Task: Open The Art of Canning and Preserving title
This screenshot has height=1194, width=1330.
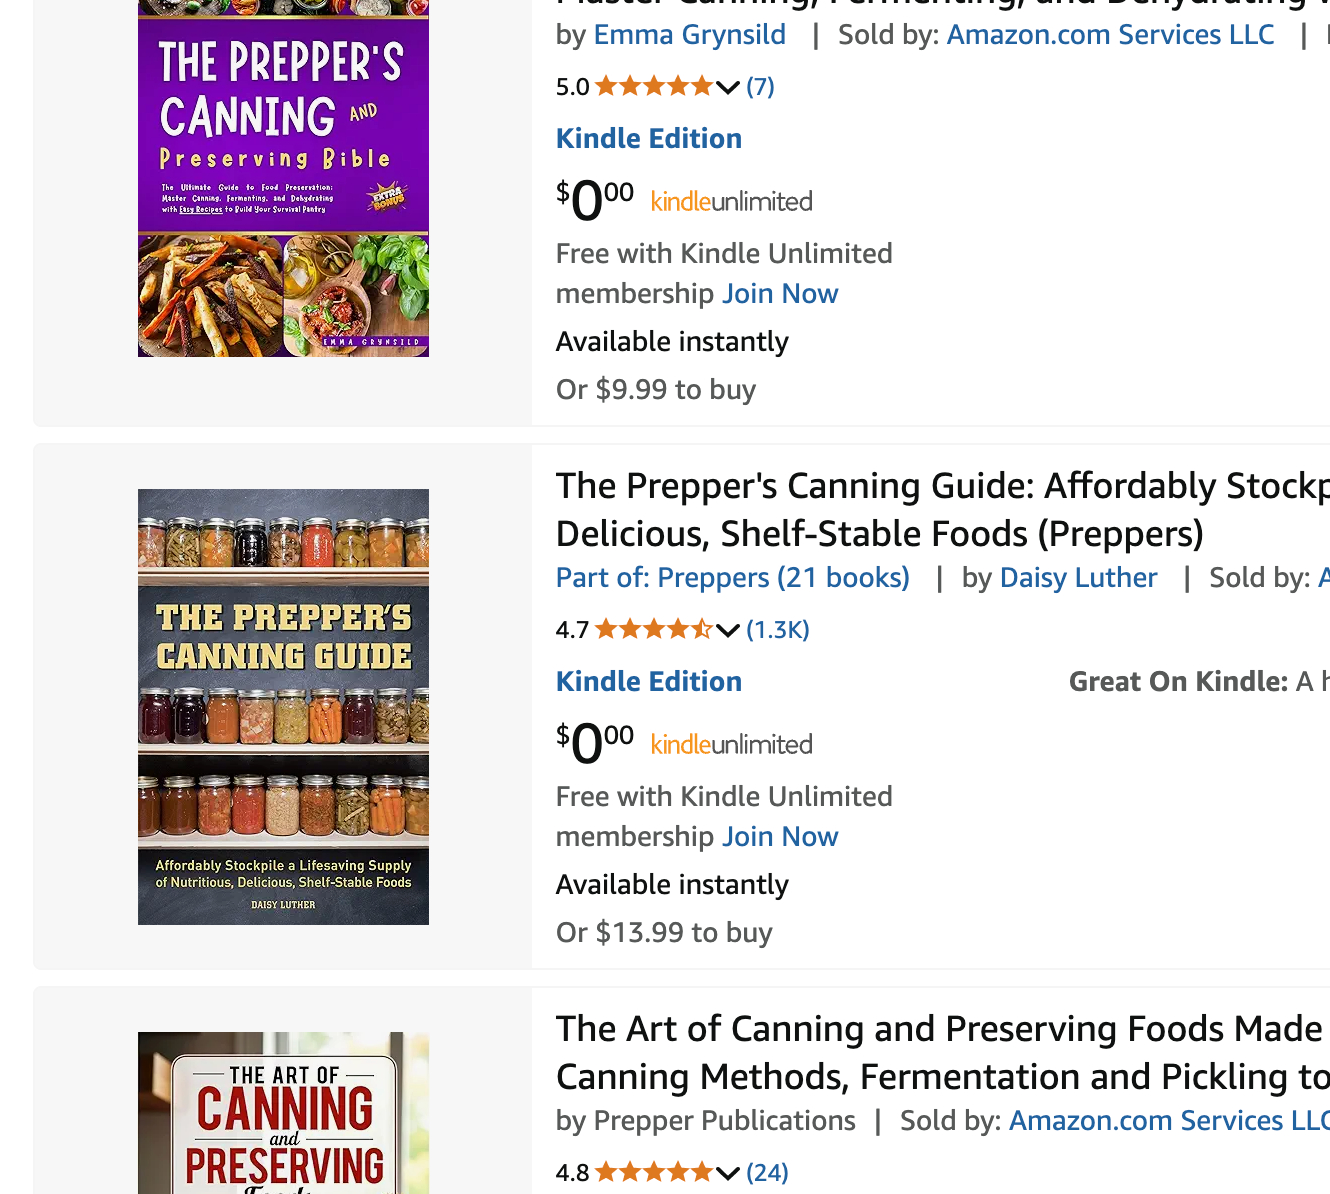Action: (940, 1053)
